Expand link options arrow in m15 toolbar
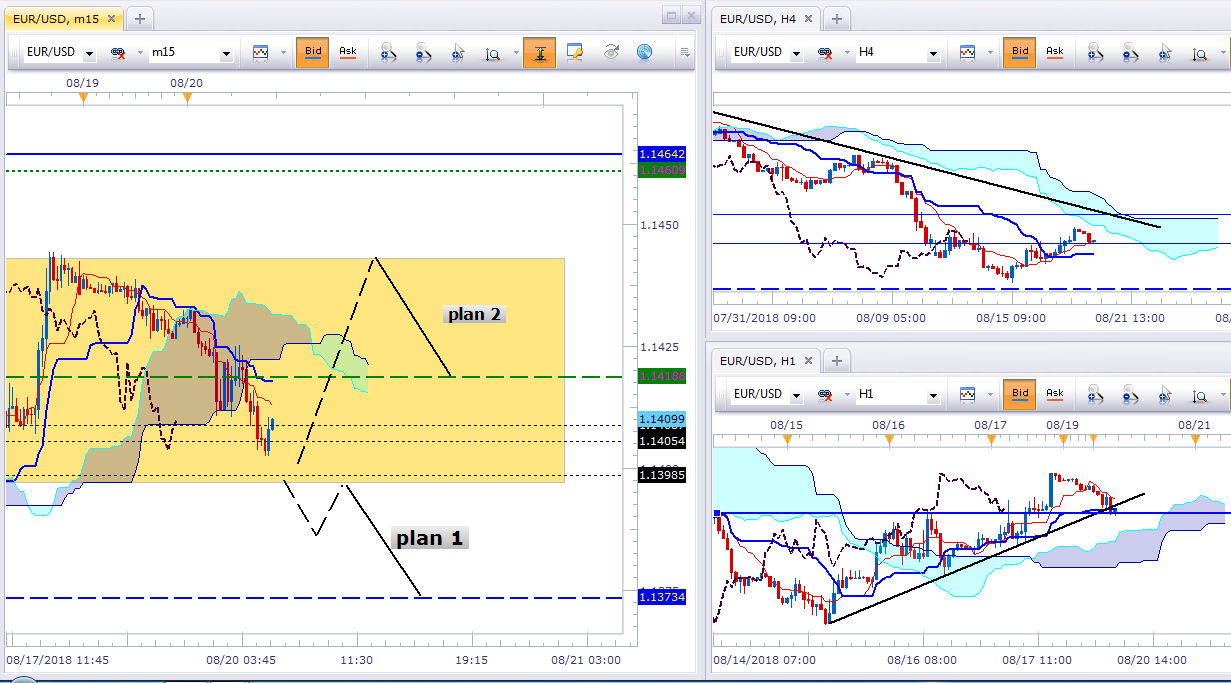Screen dimensions: 1231x683 (x=139, y=53)
